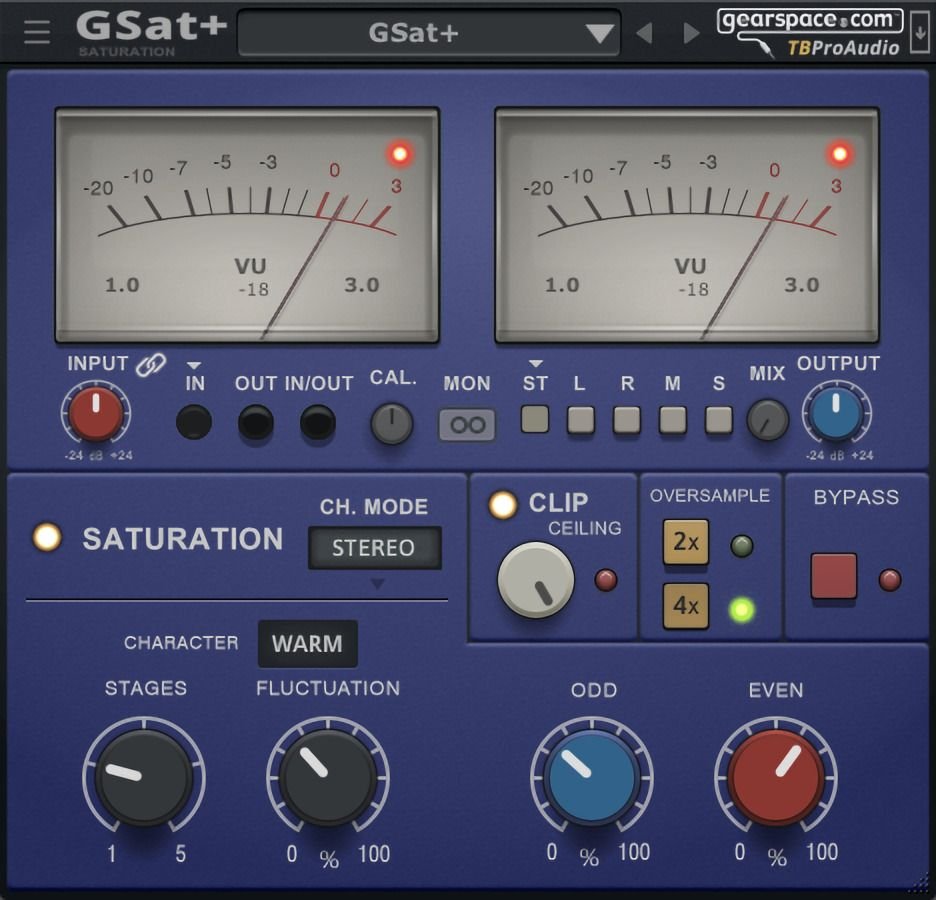Open the hamburger menu
The width and height of the screenshot is (936, 900).
(35, 30)
